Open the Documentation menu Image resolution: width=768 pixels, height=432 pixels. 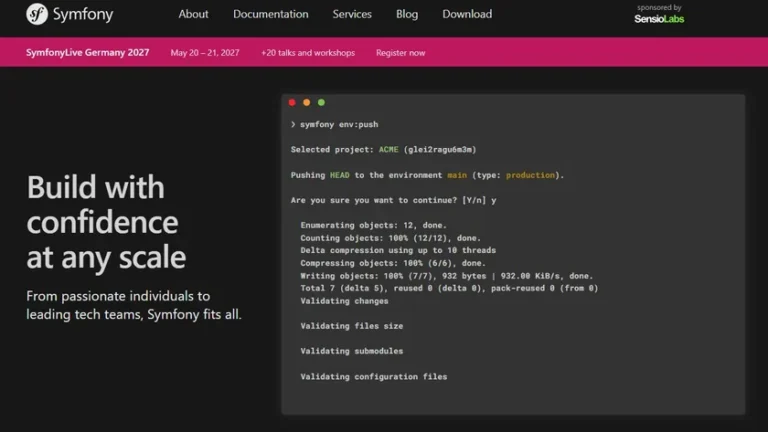(x=270, y=14)
